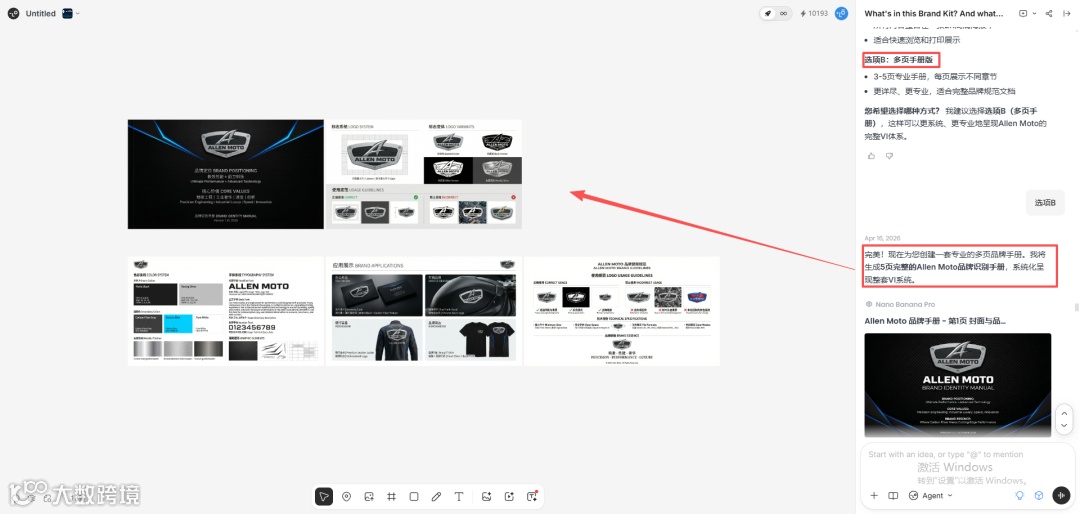Select the pencil draw tool
The height and width of the screenshot is (514, 1080).
(436, 496)
